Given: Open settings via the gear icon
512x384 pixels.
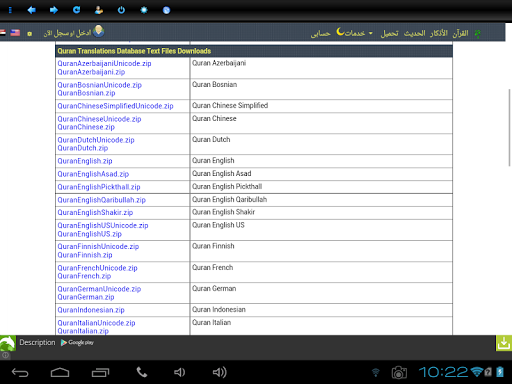Looking at the screenshot, I should (x=144, y=10).
